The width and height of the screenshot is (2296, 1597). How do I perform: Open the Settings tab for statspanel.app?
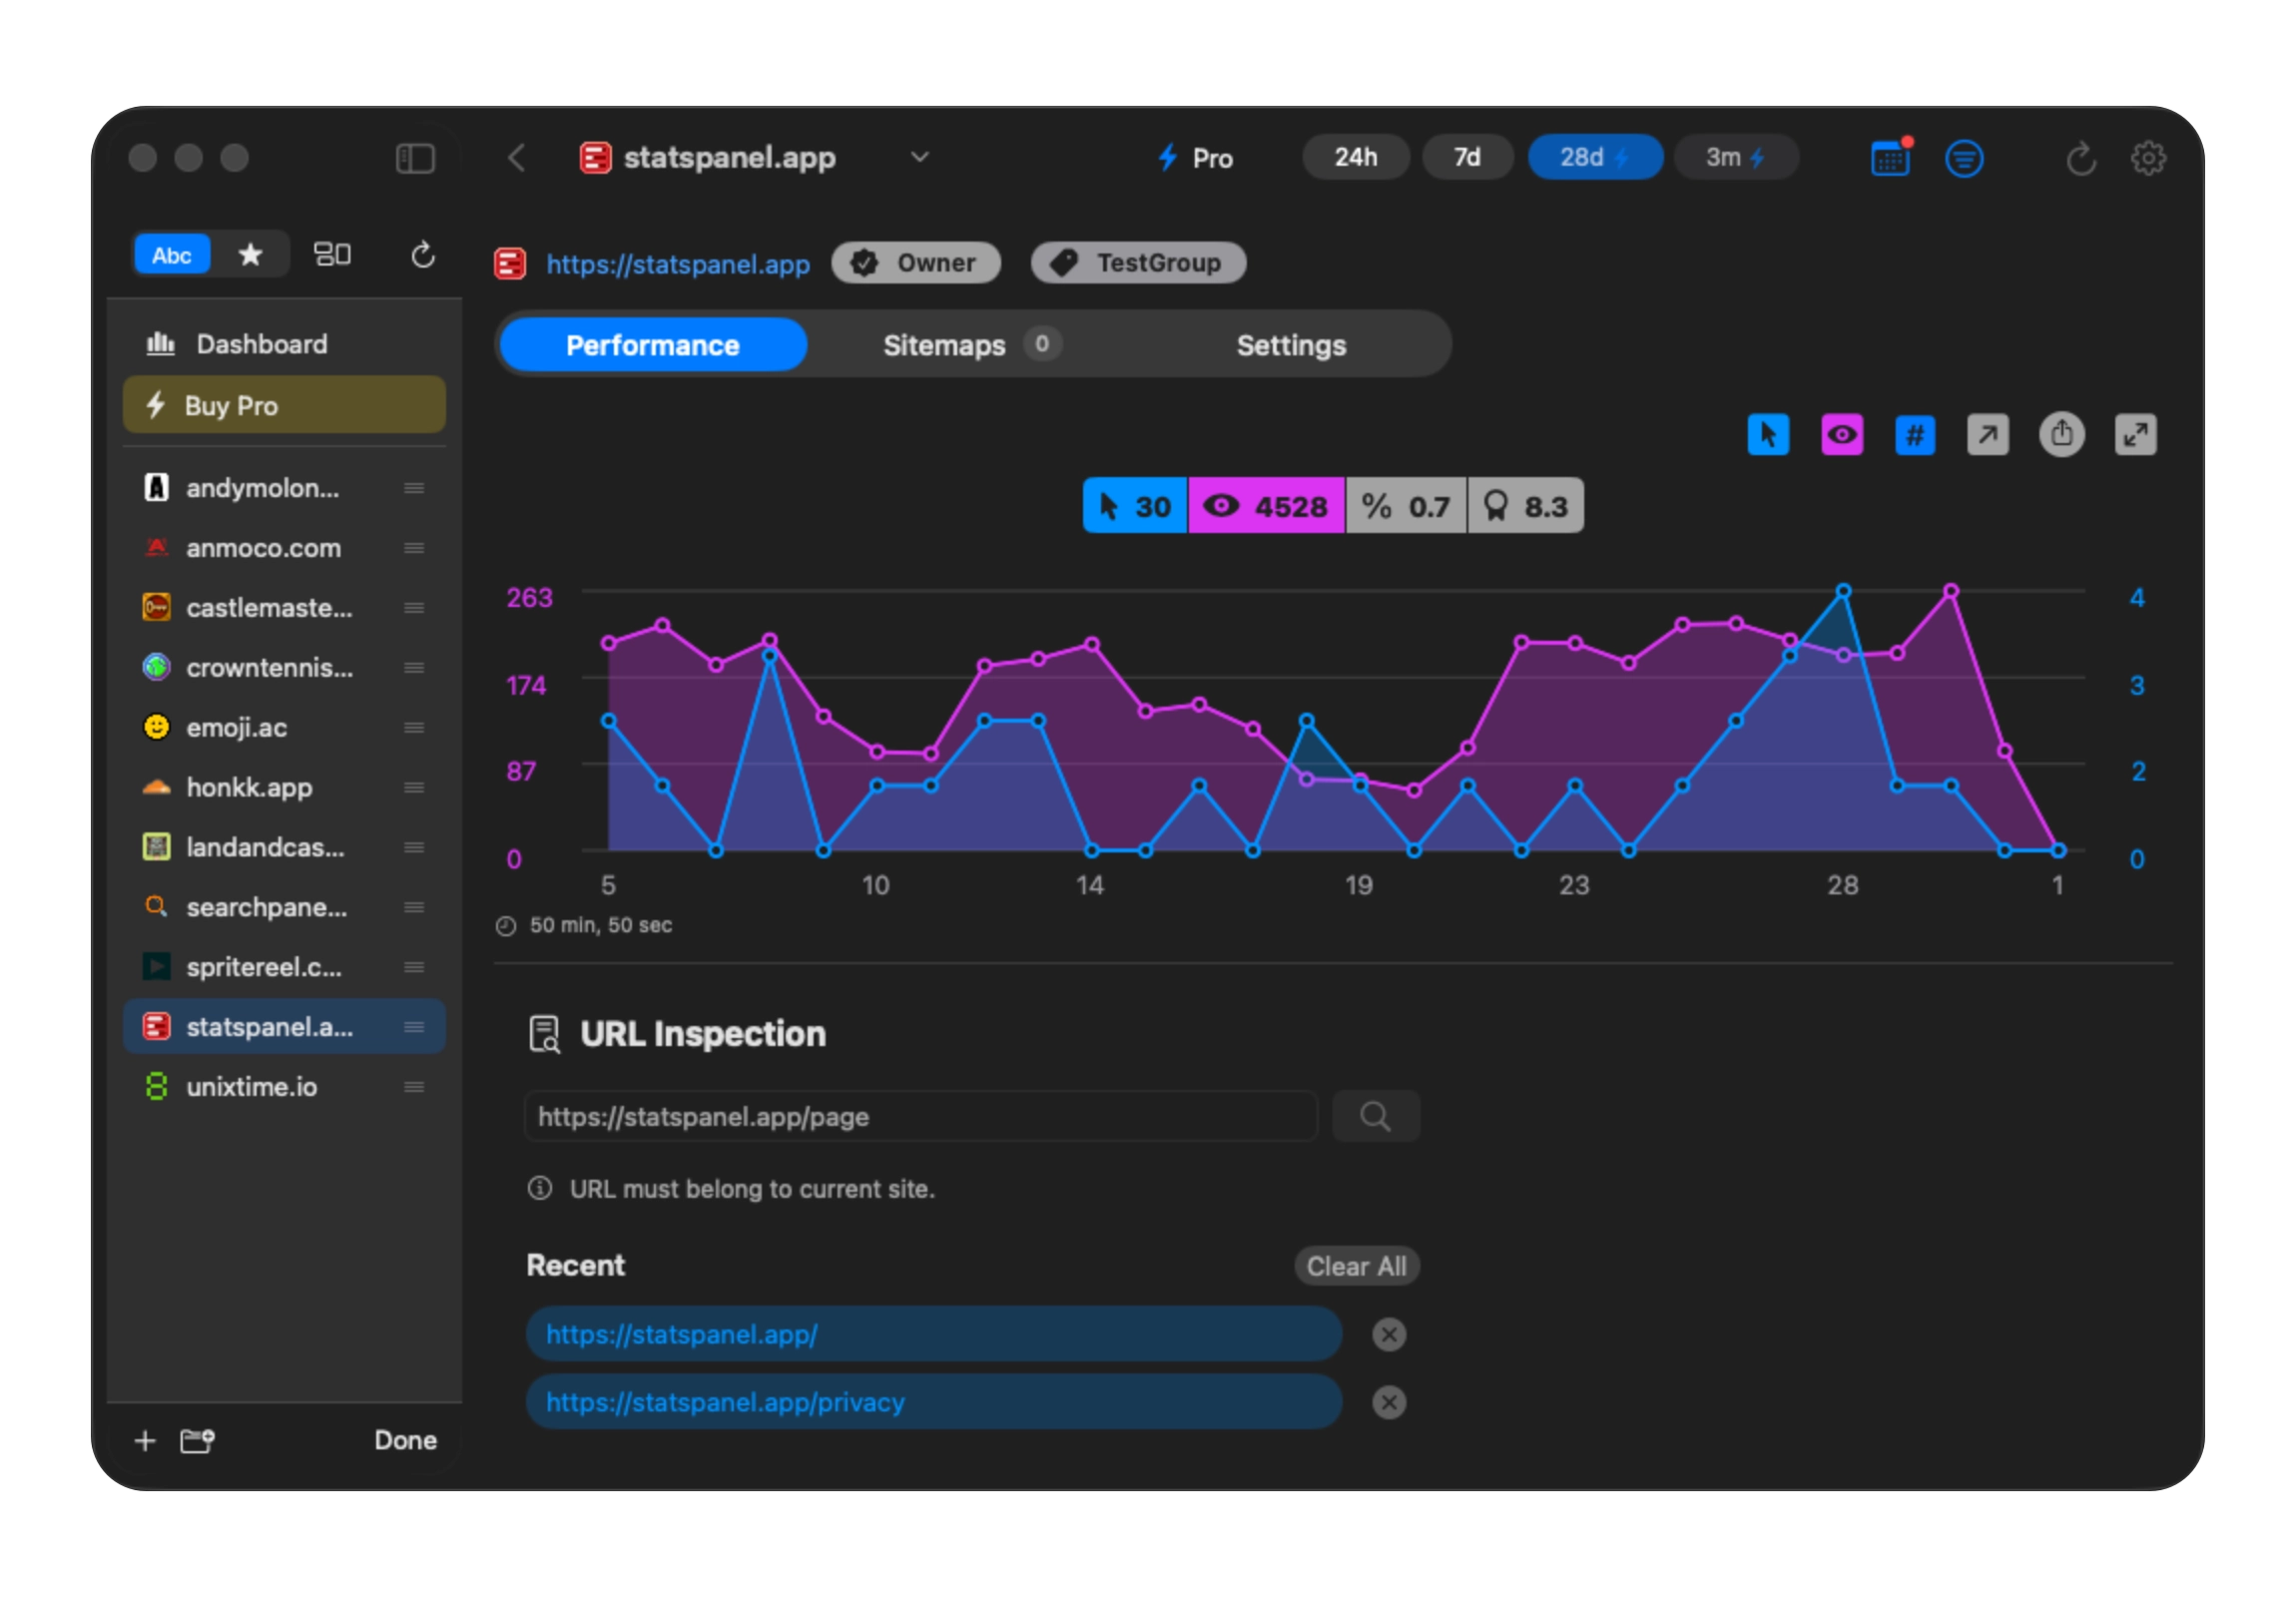click(1290, 344)
